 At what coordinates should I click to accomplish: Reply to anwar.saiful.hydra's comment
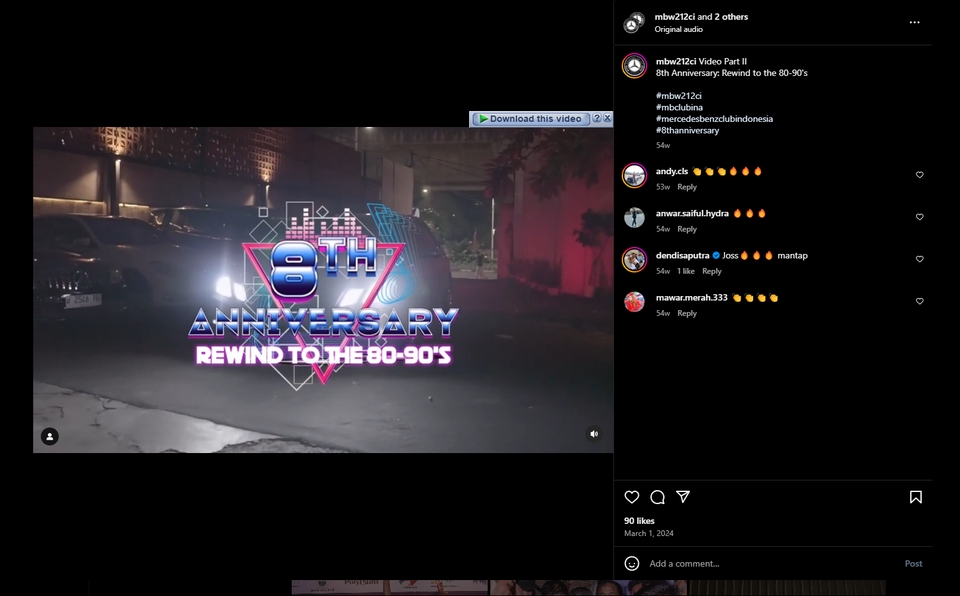pos(687,228)
